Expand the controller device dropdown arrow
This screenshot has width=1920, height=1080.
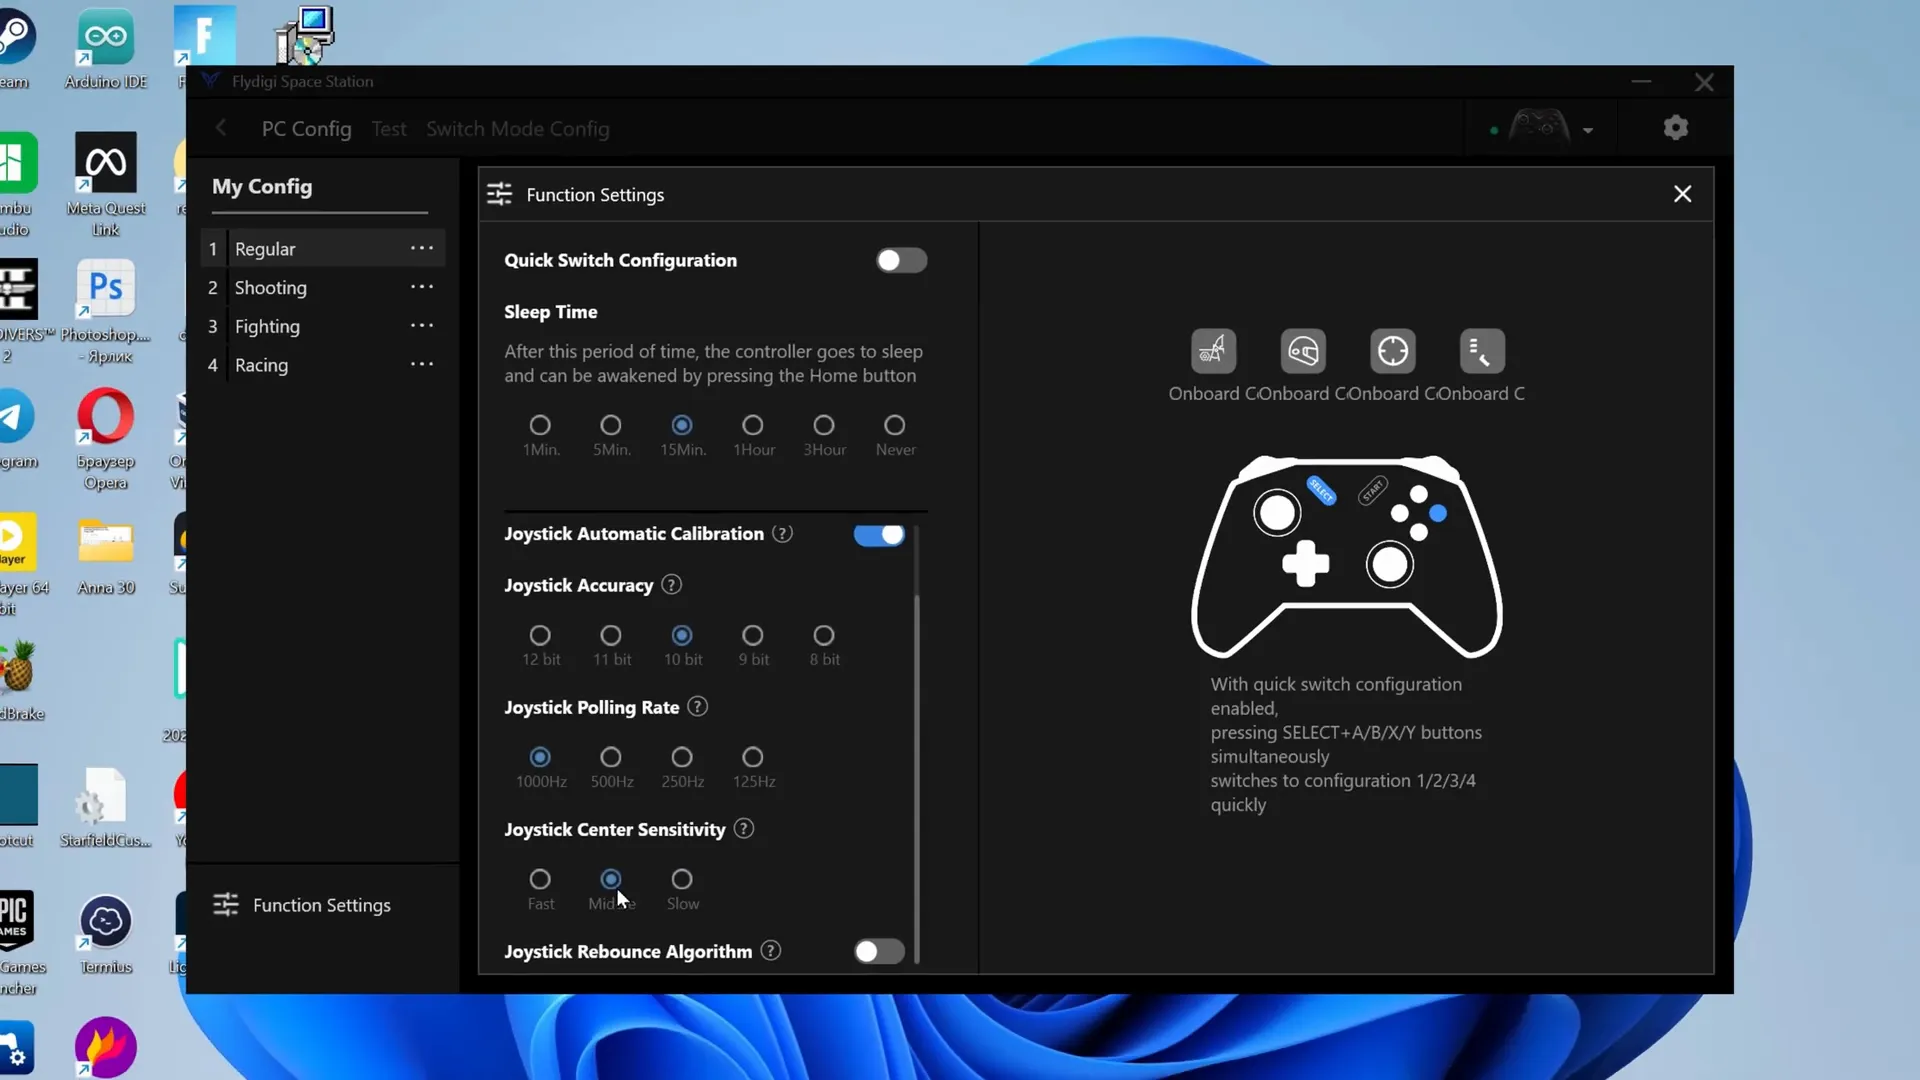tap(1588, 130)
